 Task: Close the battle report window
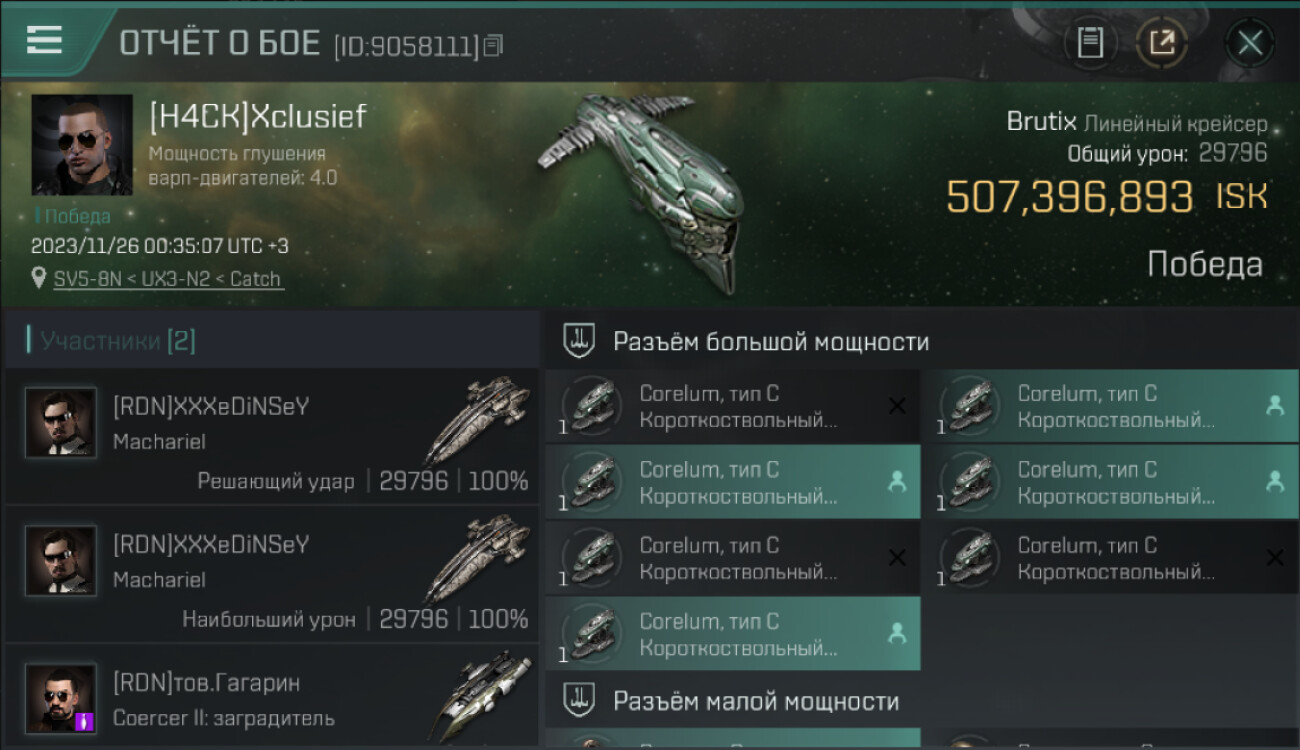1249,42
